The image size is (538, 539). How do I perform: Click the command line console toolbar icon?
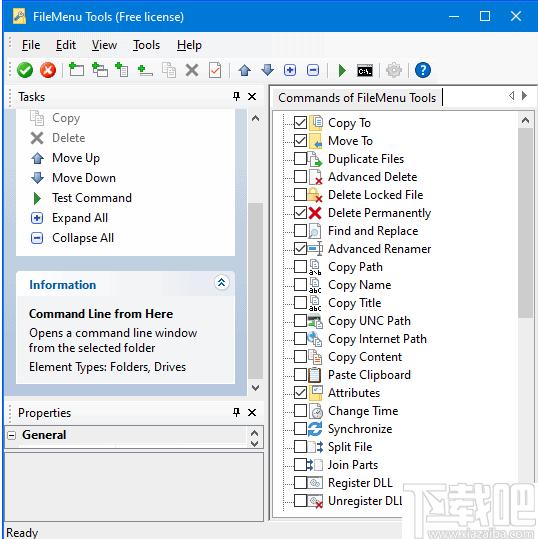point(365,70)
